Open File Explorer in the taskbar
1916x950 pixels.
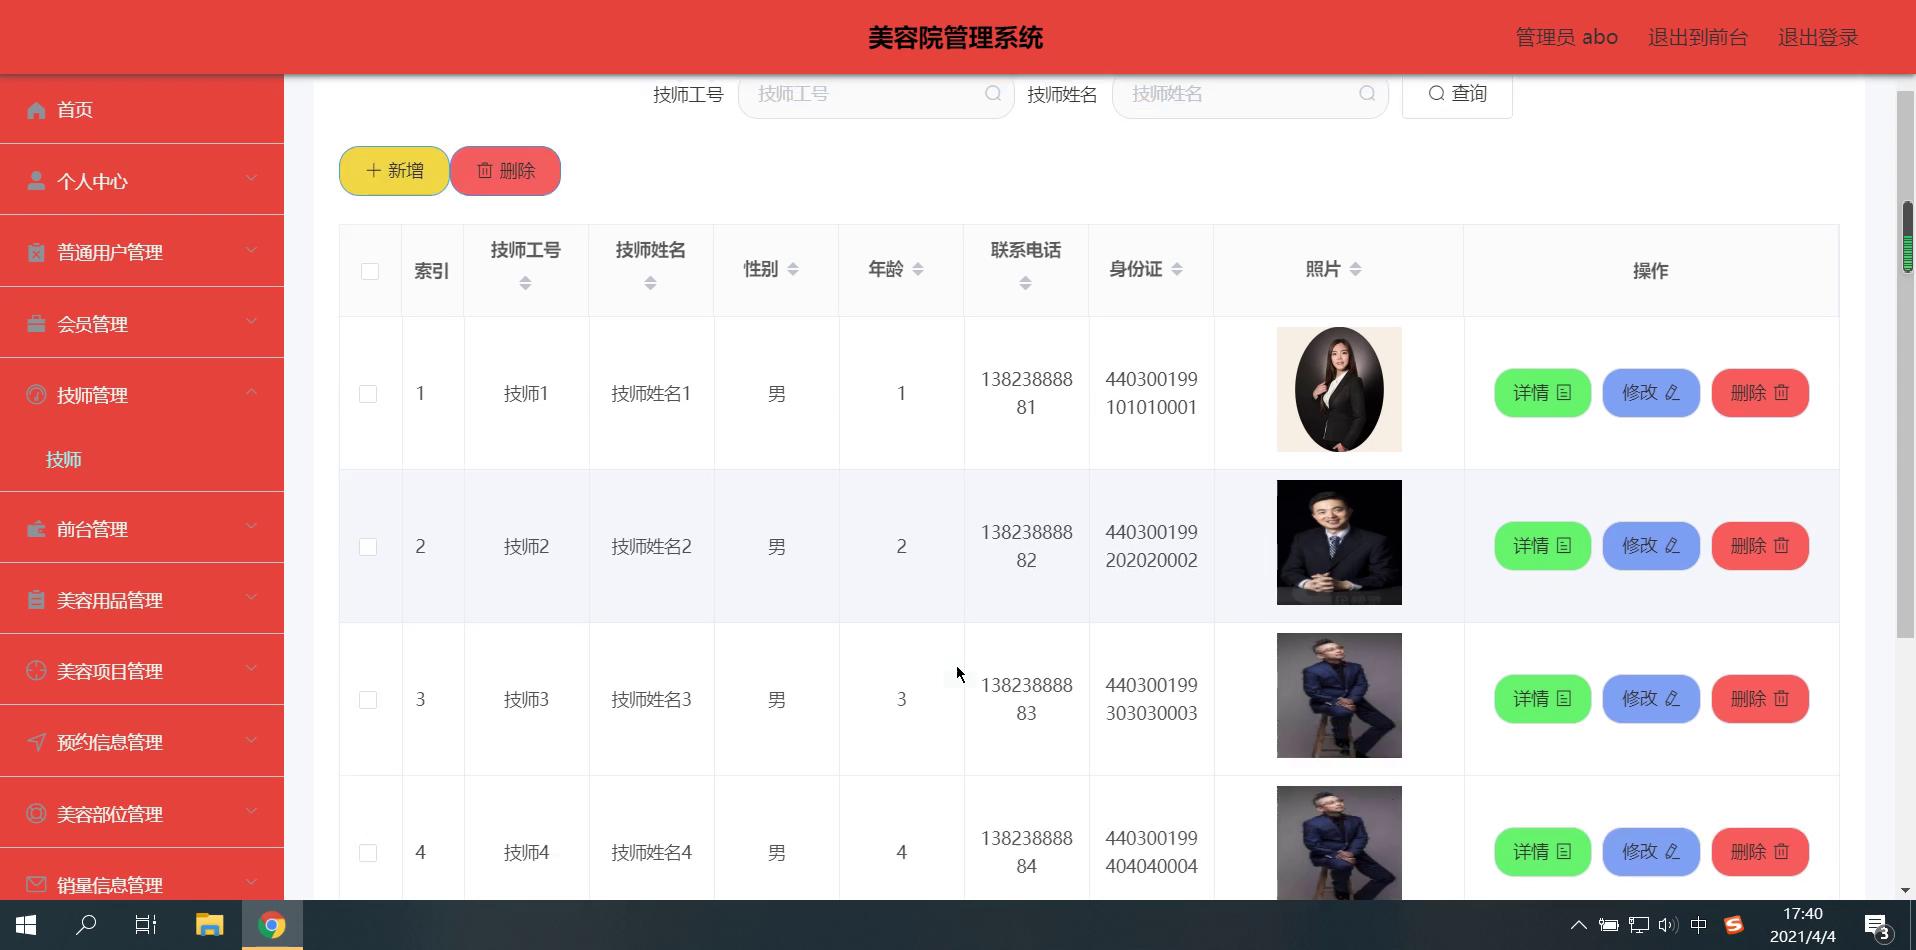click(209, 925)
